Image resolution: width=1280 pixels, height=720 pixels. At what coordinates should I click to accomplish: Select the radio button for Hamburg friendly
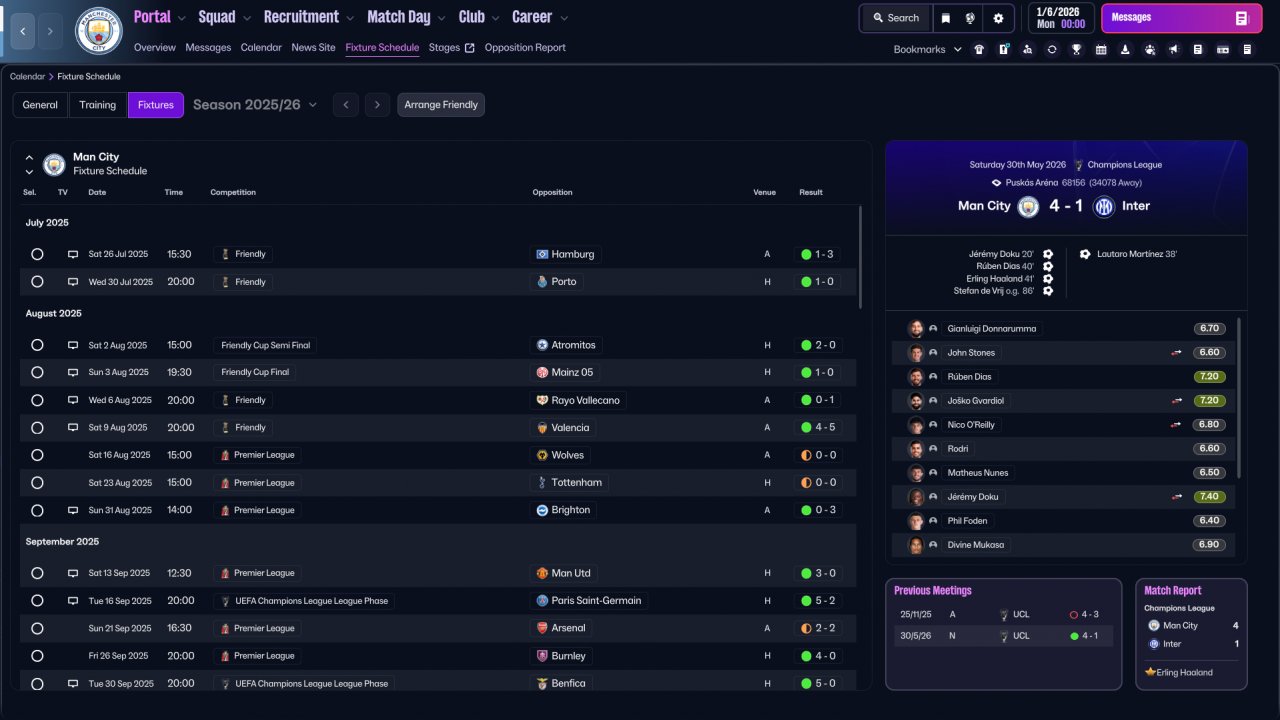tap(37, 254)
